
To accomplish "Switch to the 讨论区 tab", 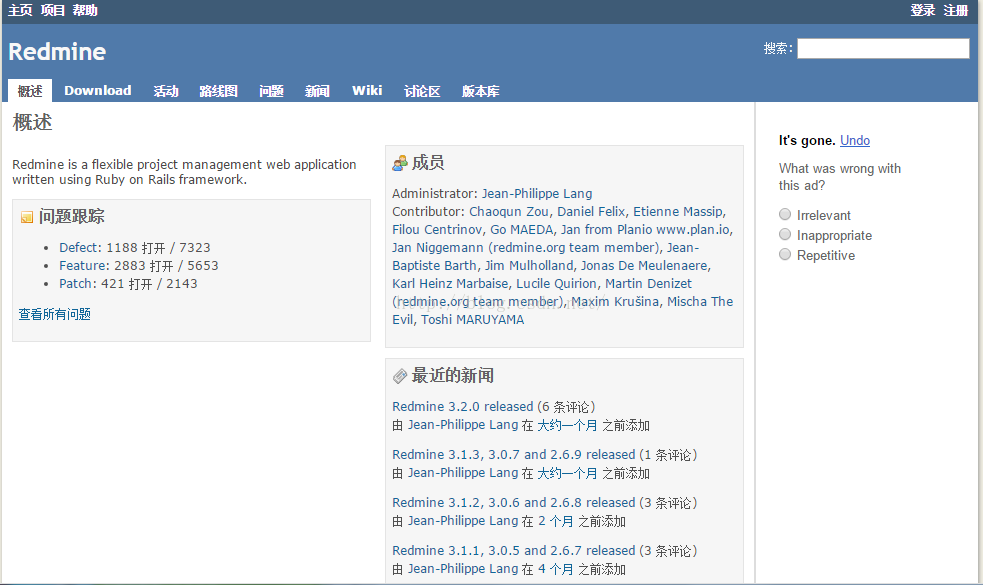I will tap(422, 92).
